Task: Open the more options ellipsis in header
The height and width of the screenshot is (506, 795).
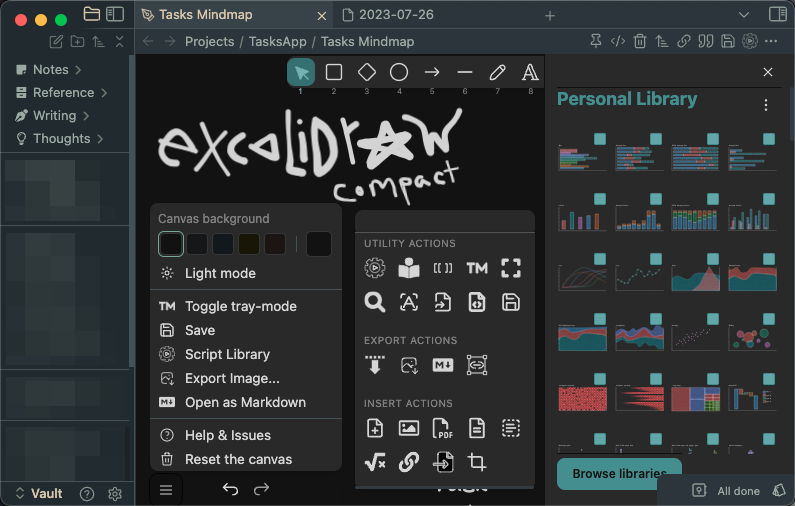Action: [771, 41]
